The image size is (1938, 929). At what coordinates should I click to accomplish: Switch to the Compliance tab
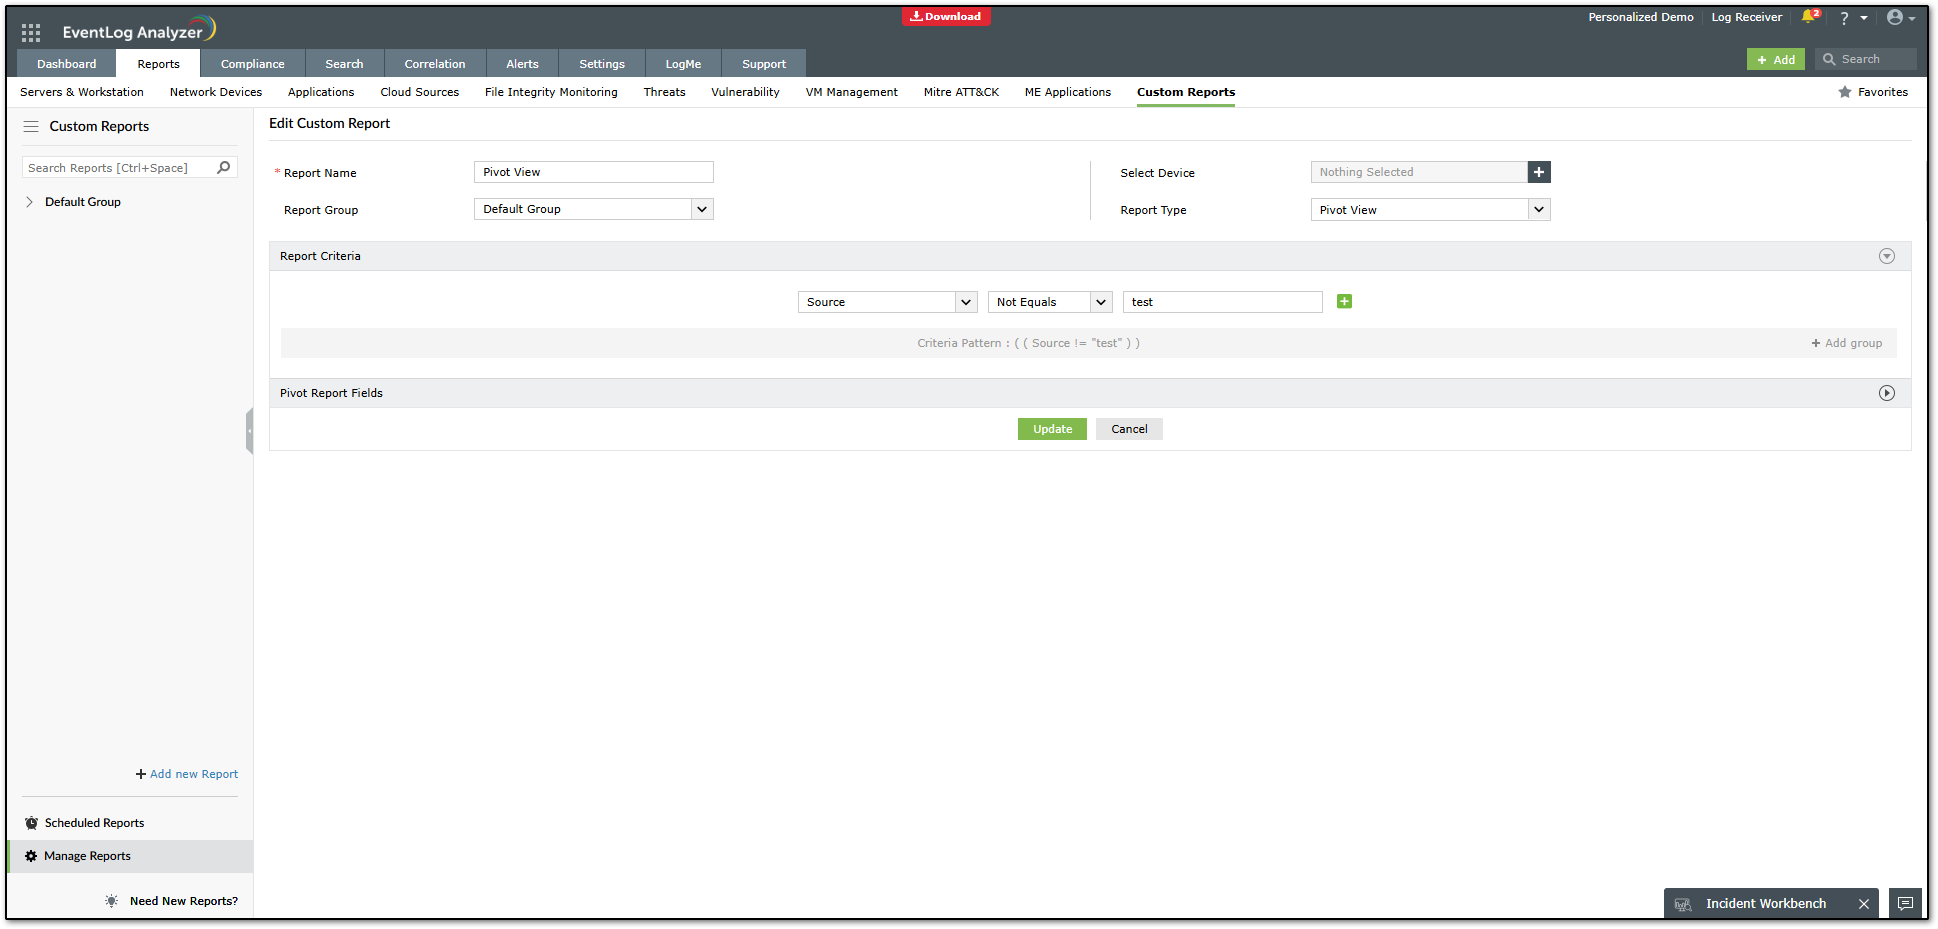point(253,64)
